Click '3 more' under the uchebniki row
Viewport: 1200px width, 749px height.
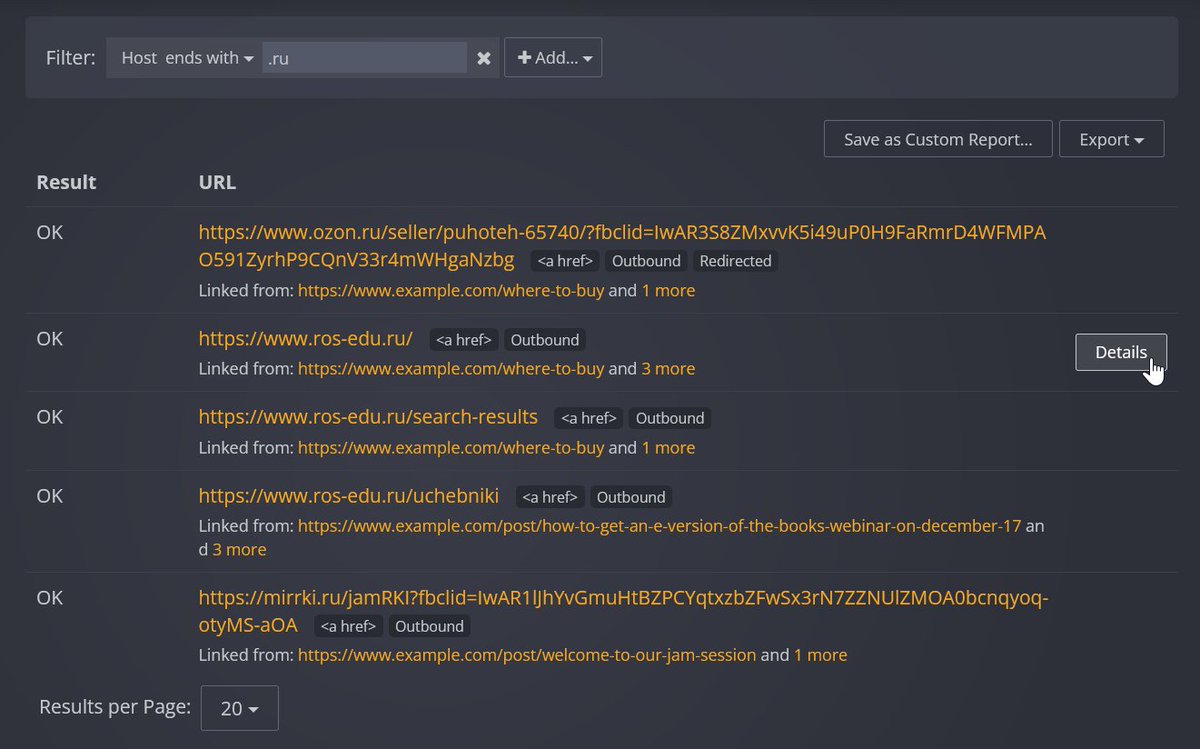pos(239,549)
